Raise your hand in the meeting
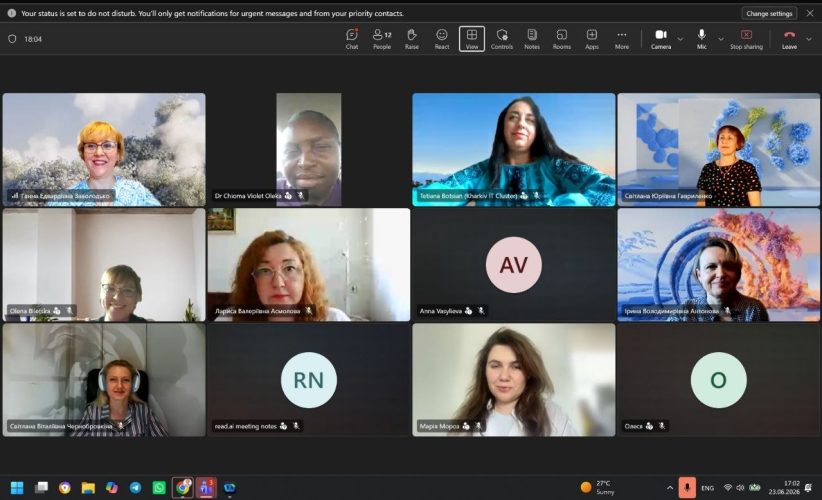 coord(412,39)
